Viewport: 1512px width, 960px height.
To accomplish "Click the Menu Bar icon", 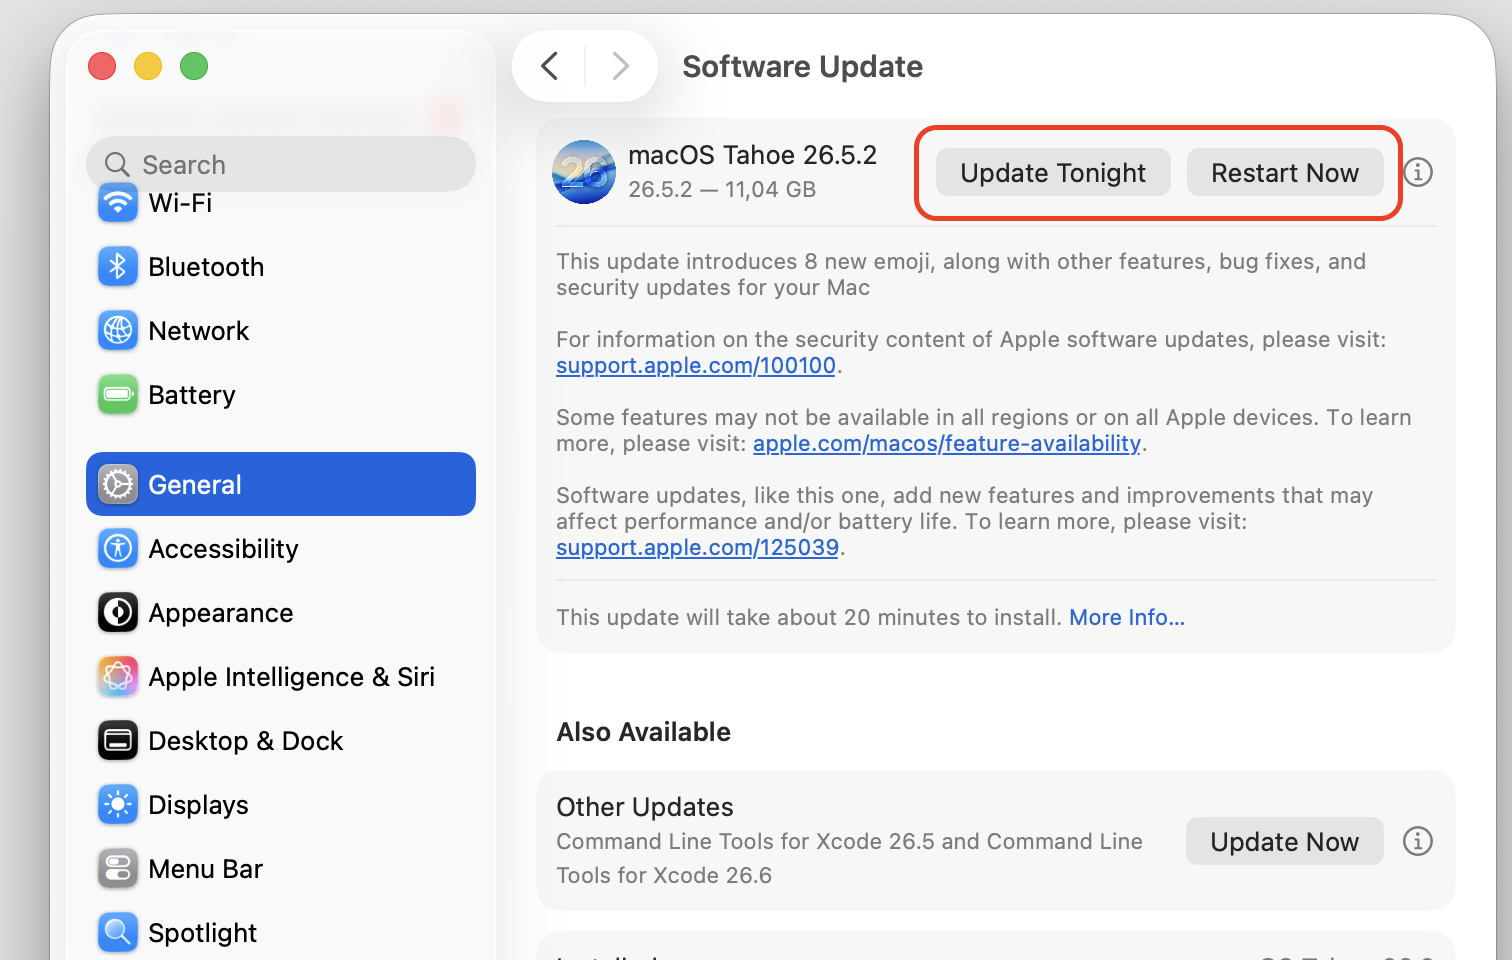I will pyautogui.click(x=118, y=869).
